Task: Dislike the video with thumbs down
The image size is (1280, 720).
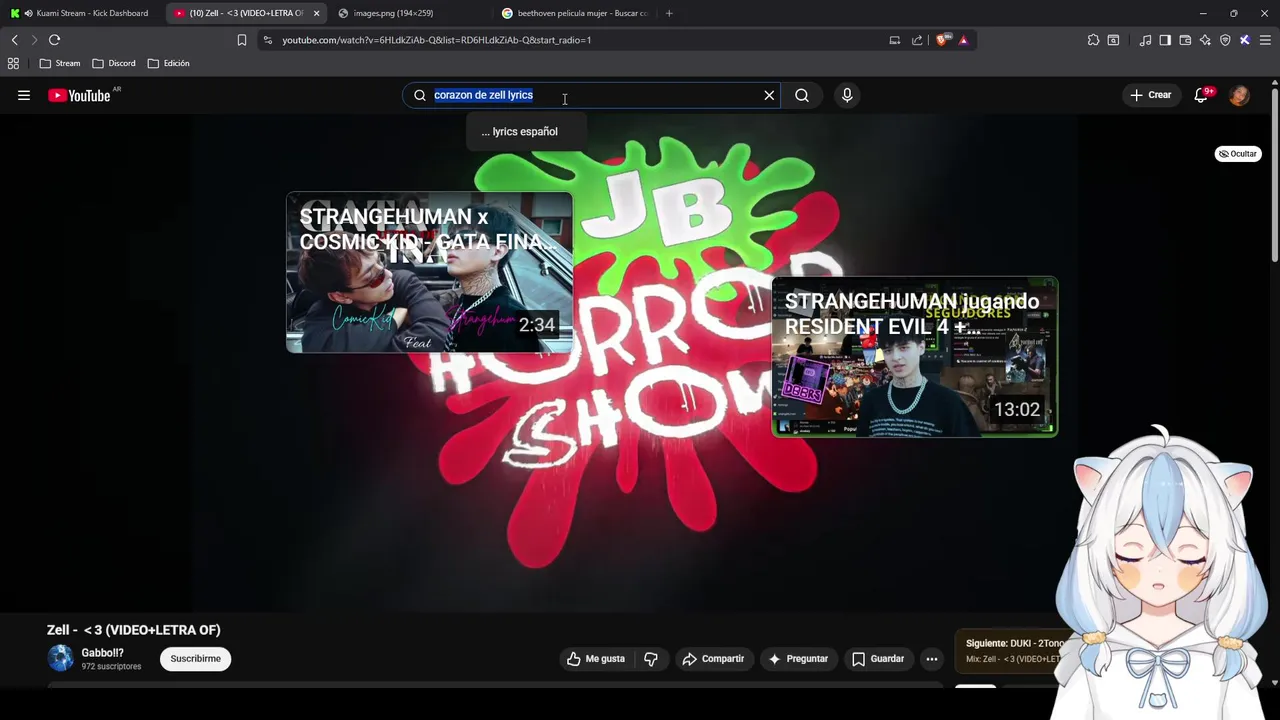Action: [x=651, y=659]
